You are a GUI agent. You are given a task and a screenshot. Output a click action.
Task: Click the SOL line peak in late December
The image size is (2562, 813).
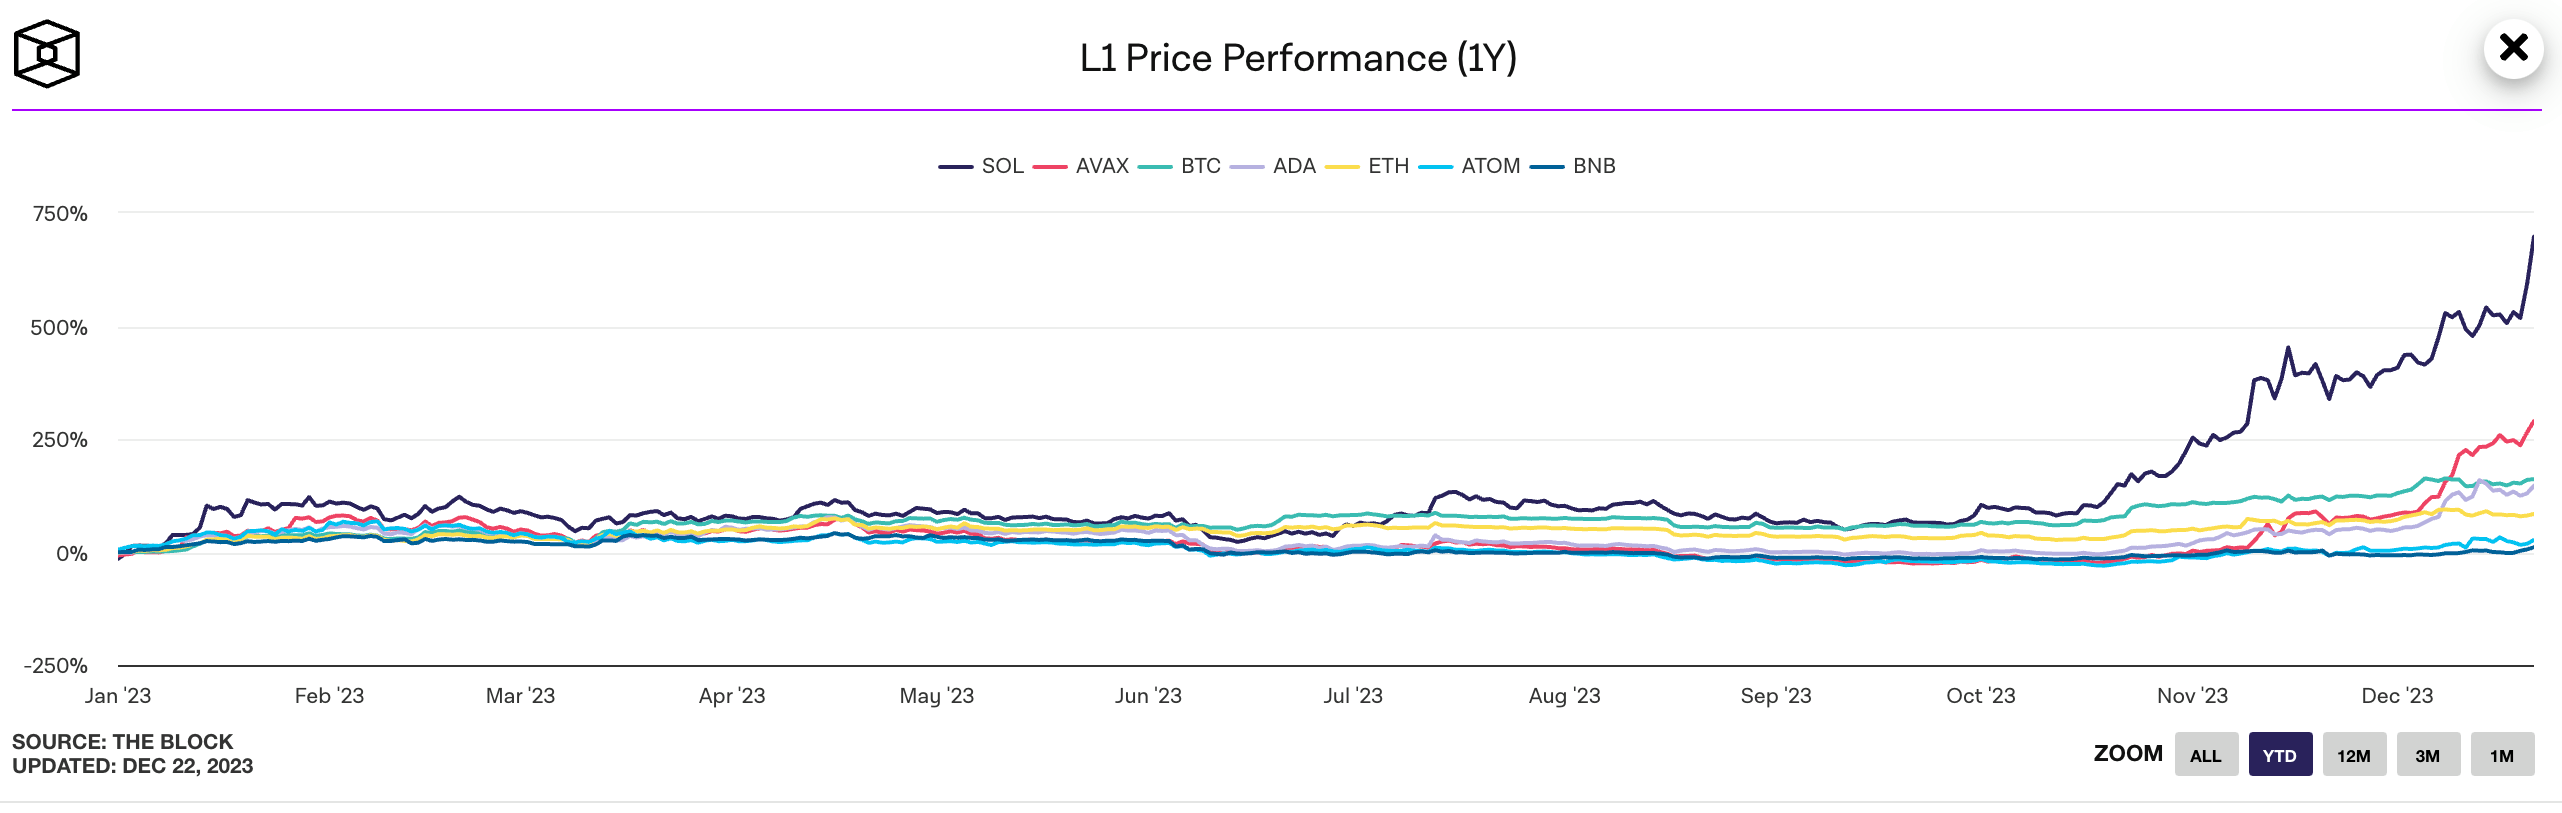tap(2532, 238)
